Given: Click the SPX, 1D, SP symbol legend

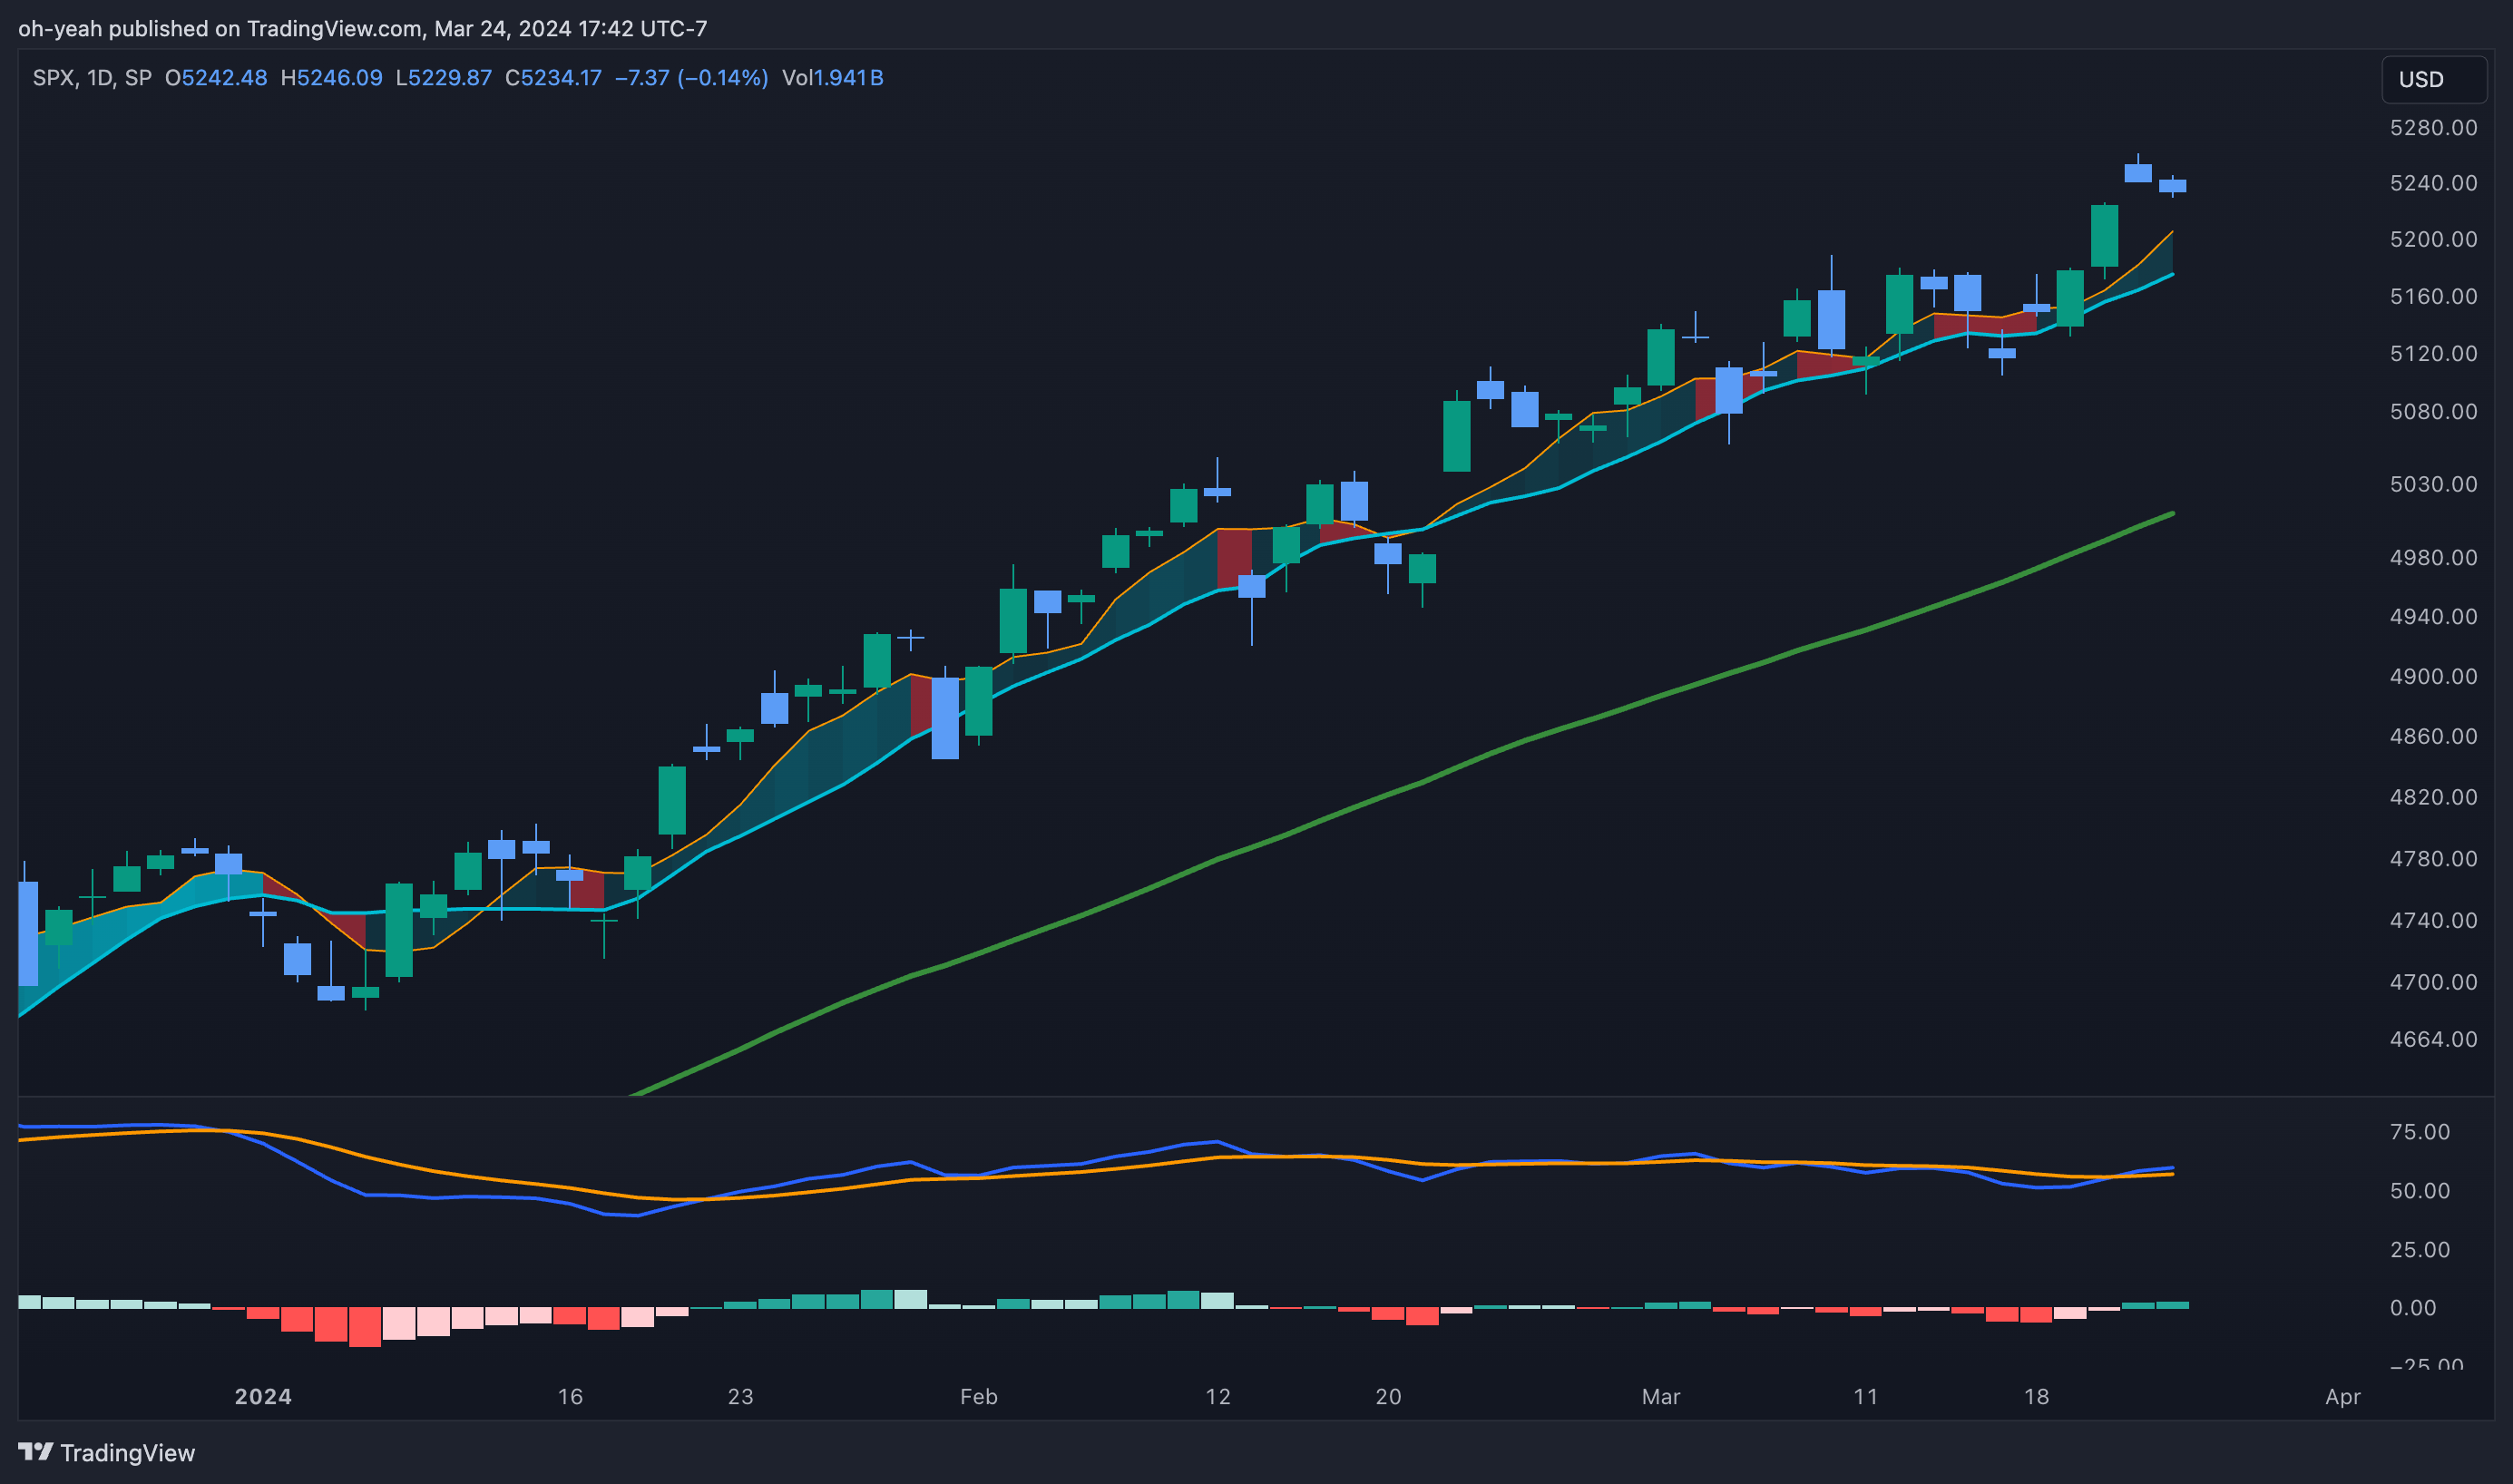Looking at the screenshot, I should click(92, 78).
